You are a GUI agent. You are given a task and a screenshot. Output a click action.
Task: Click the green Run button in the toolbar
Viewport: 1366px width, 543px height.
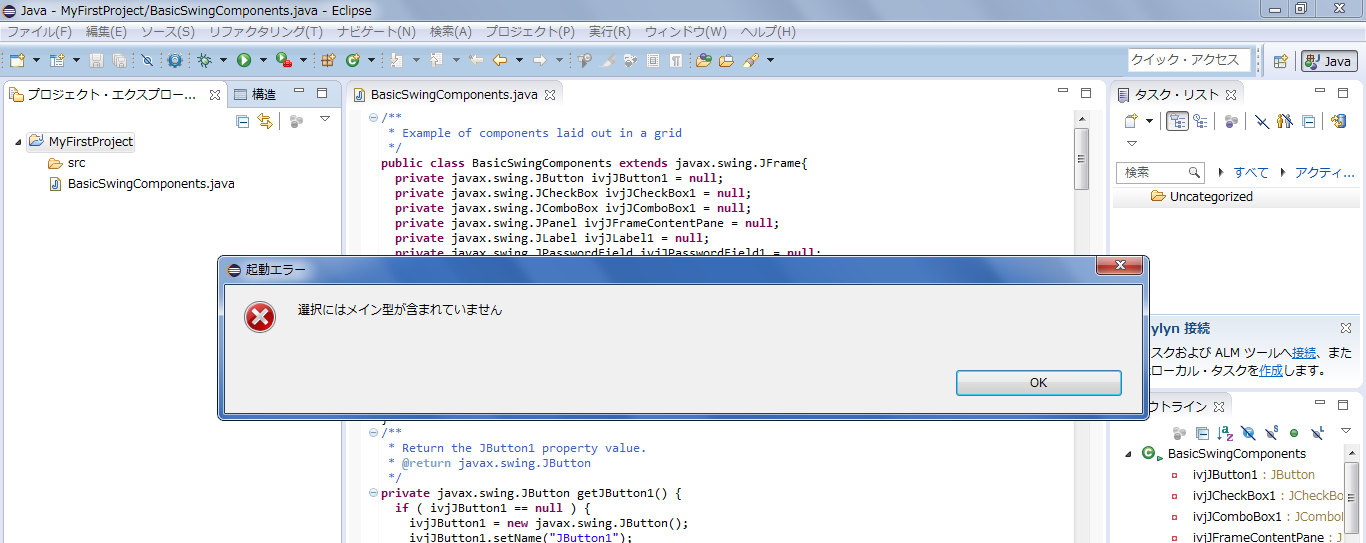point(243,61)
